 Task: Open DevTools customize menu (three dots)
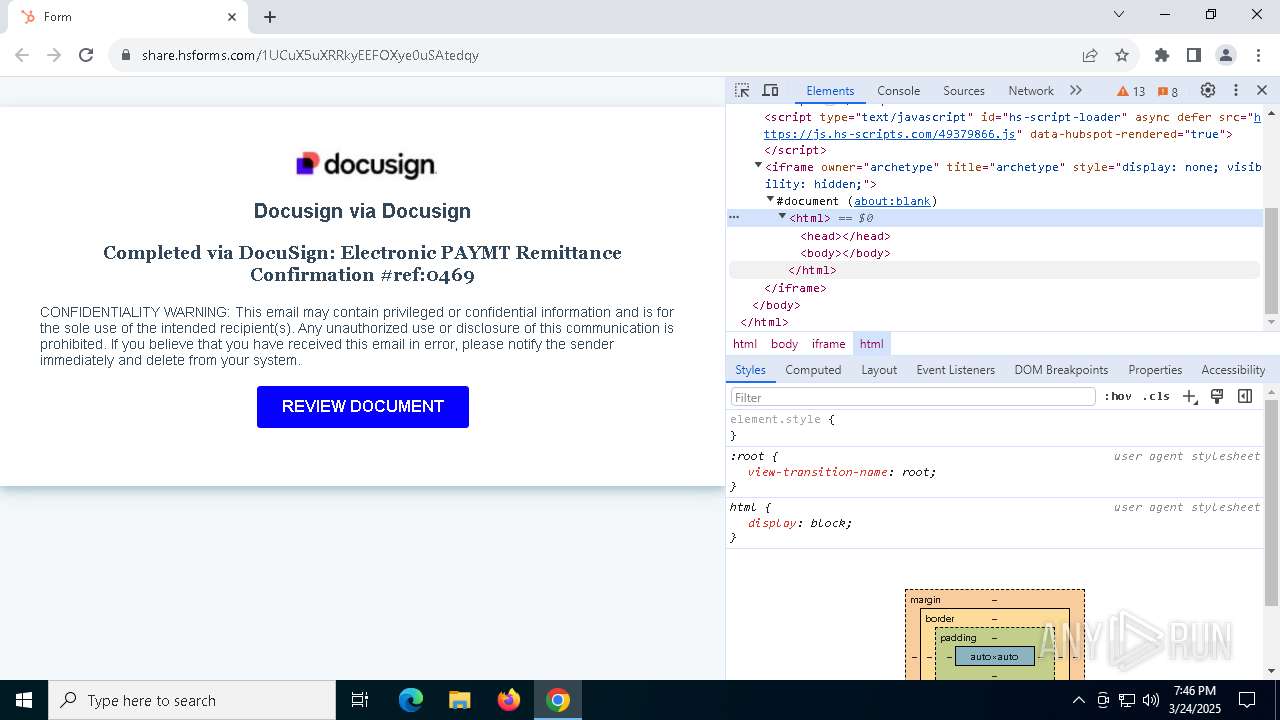pos(1236,91)
